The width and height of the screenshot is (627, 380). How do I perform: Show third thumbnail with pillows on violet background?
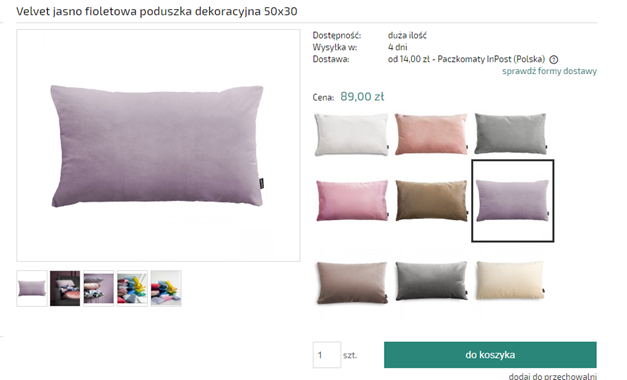pos(99,288)
